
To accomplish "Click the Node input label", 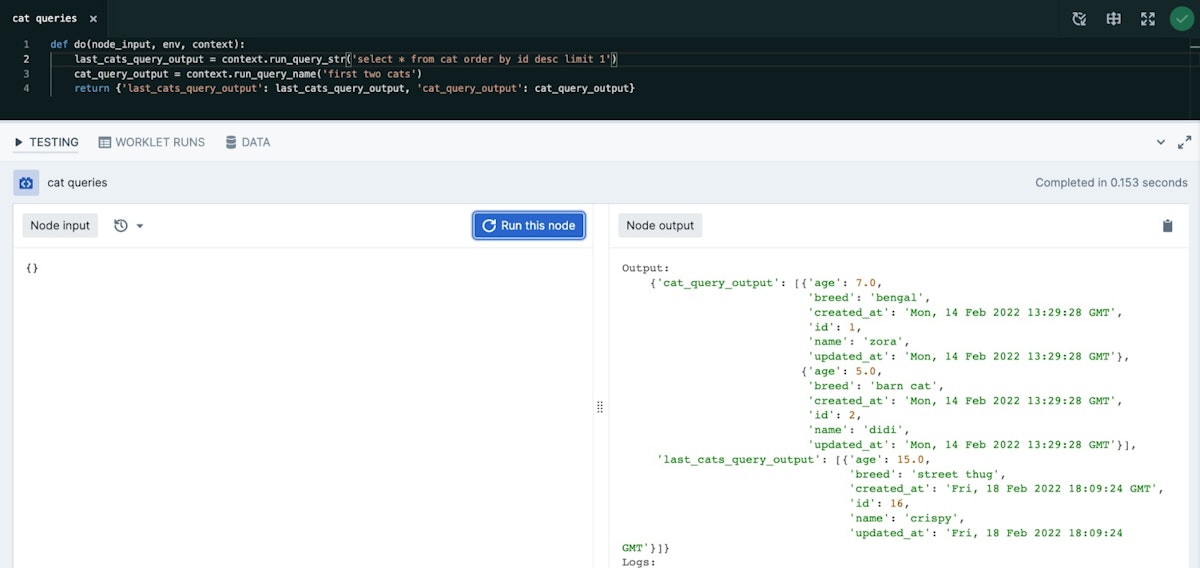I will point(60,226).
